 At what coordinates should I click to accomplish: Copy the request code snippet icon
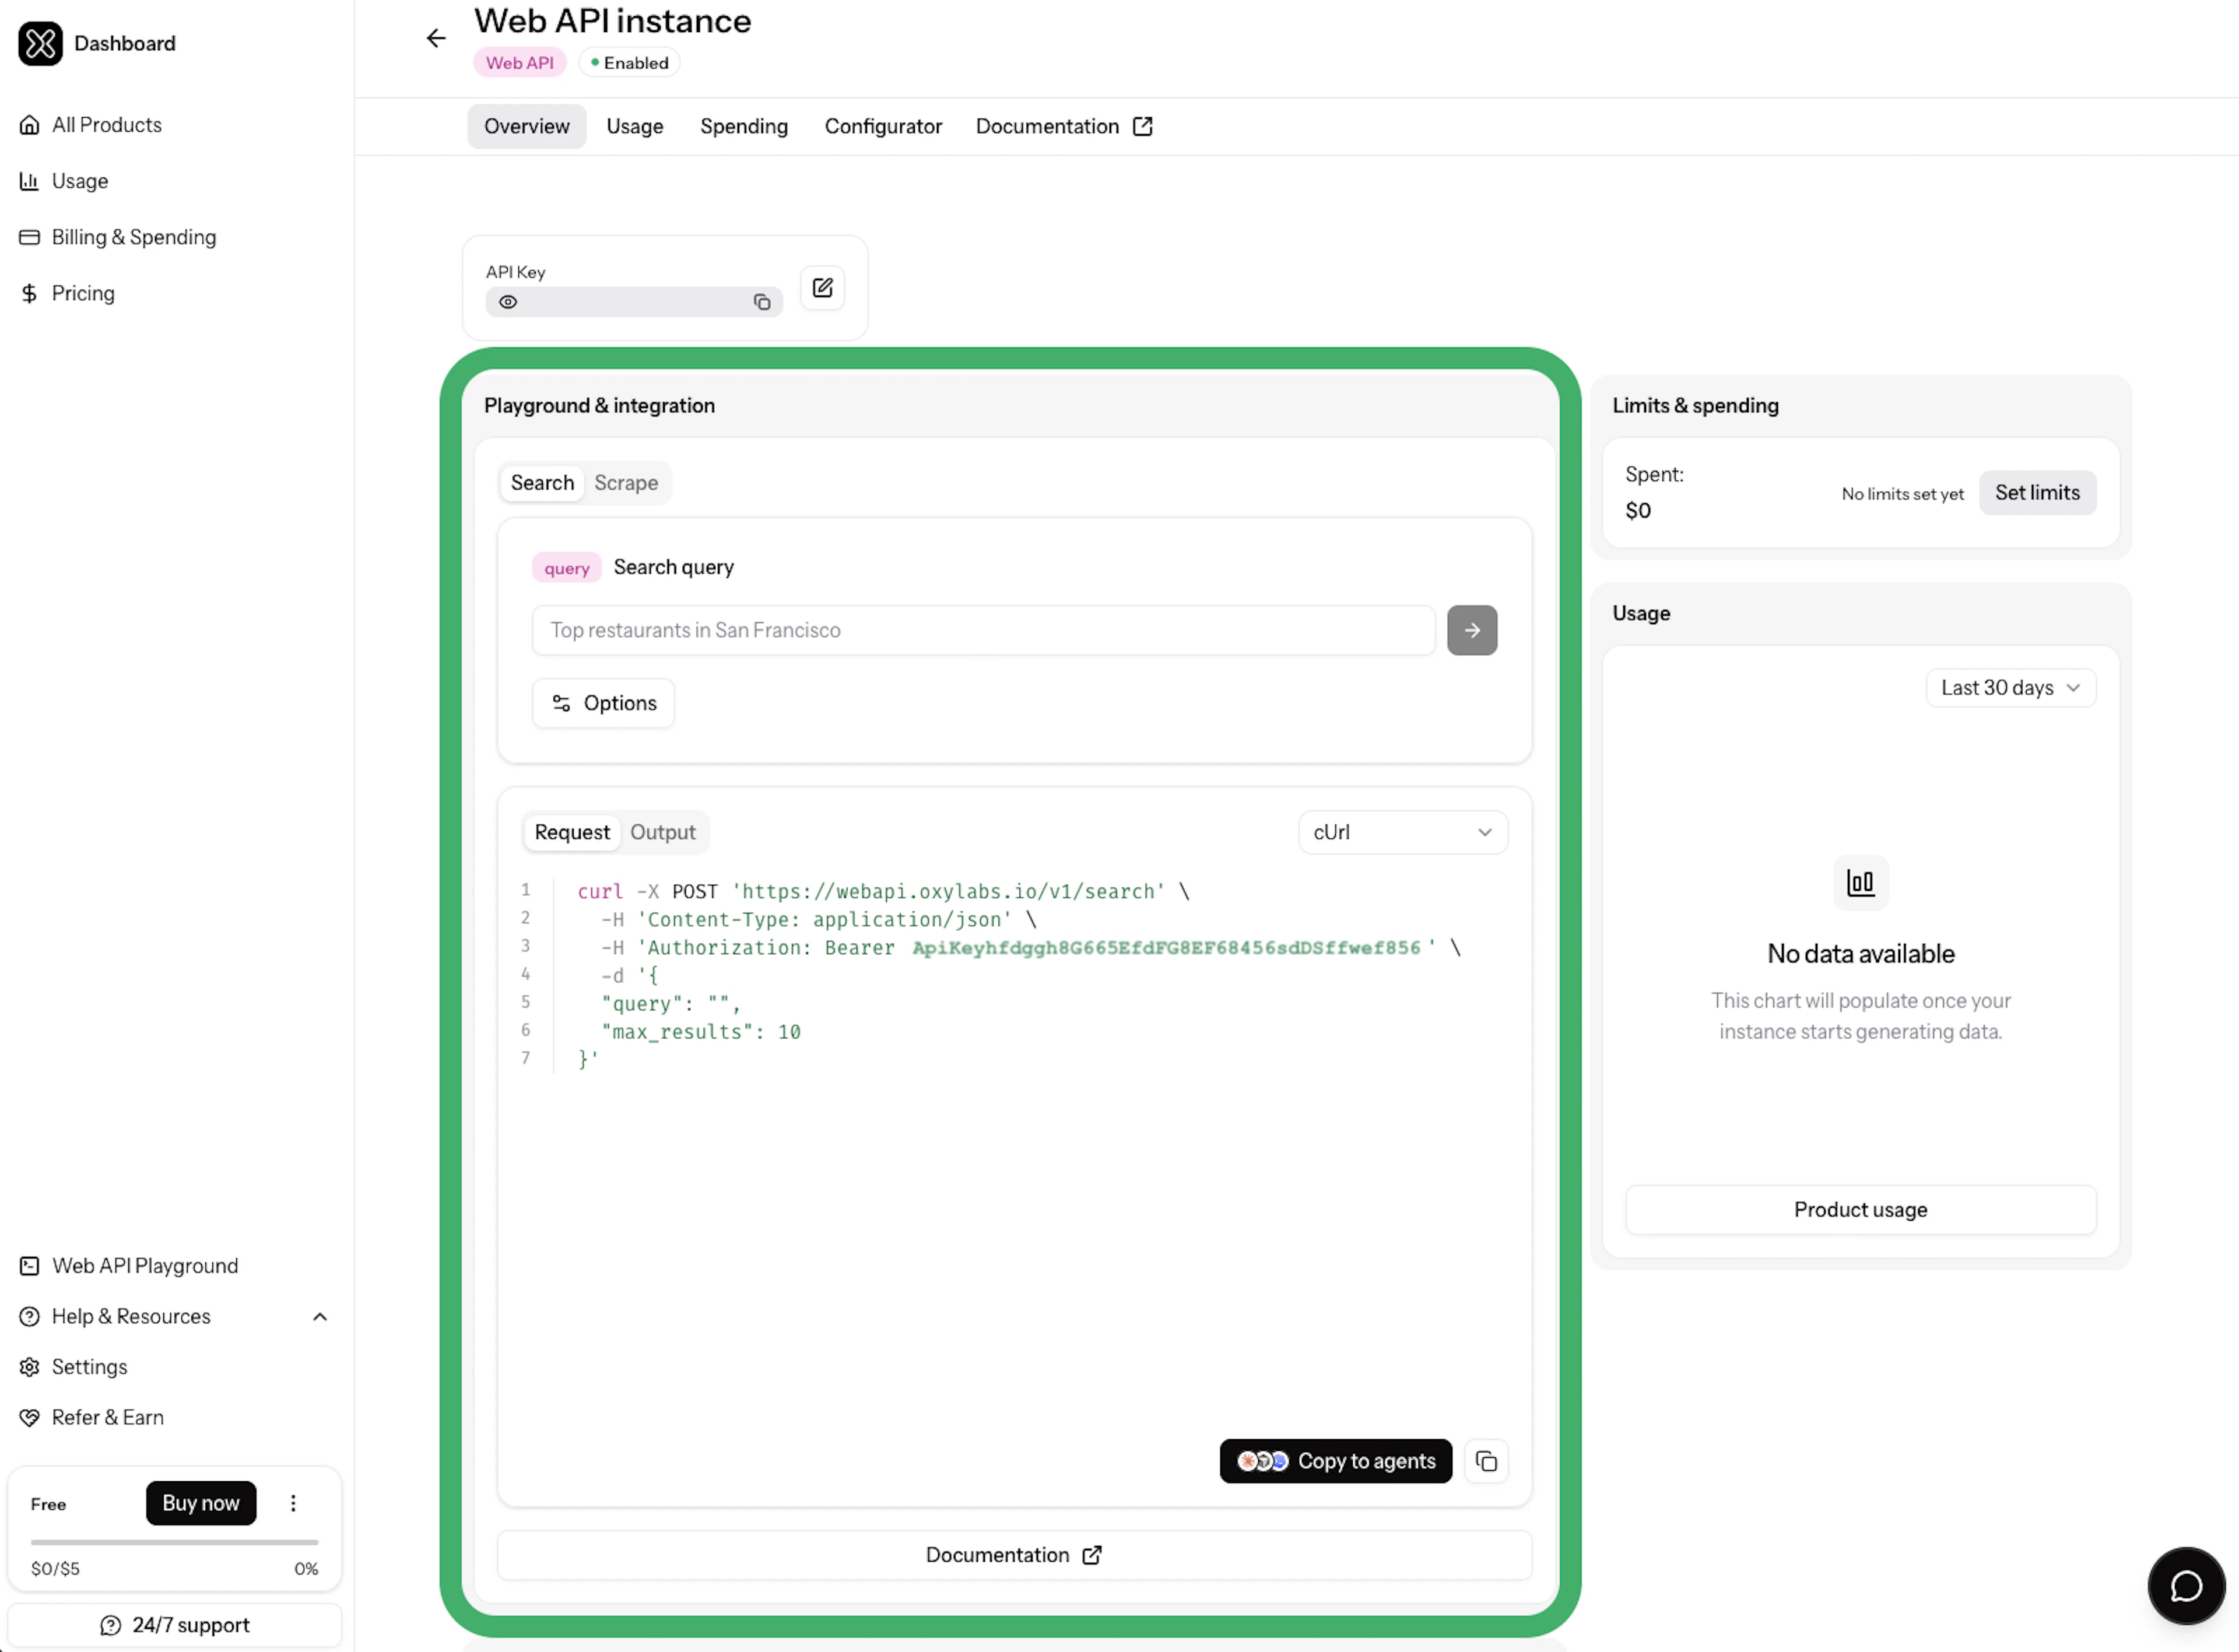(x=1486, y=1461)
